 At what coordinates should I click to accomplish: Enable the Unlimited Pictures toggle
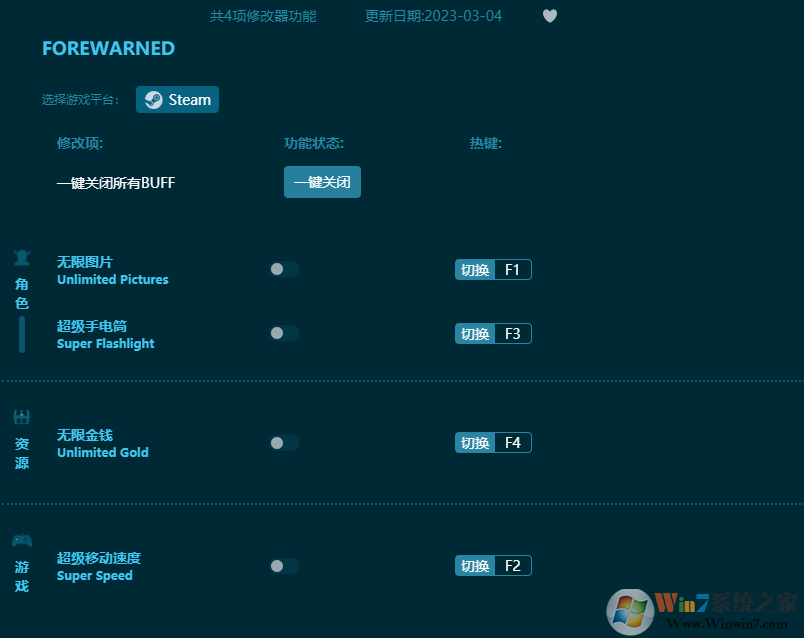click(283, 269)
